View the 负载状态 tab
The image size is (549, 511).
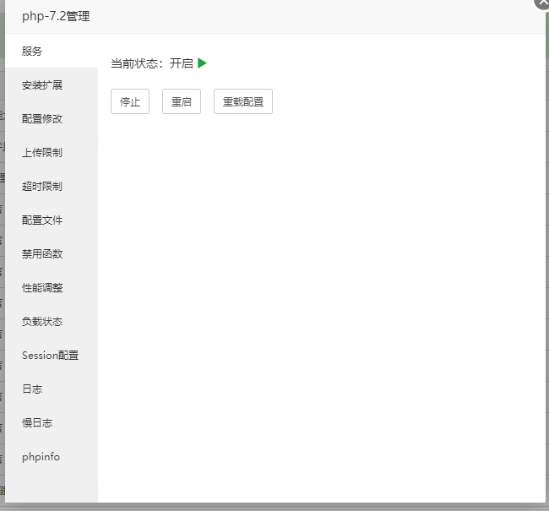click(51, 321)
